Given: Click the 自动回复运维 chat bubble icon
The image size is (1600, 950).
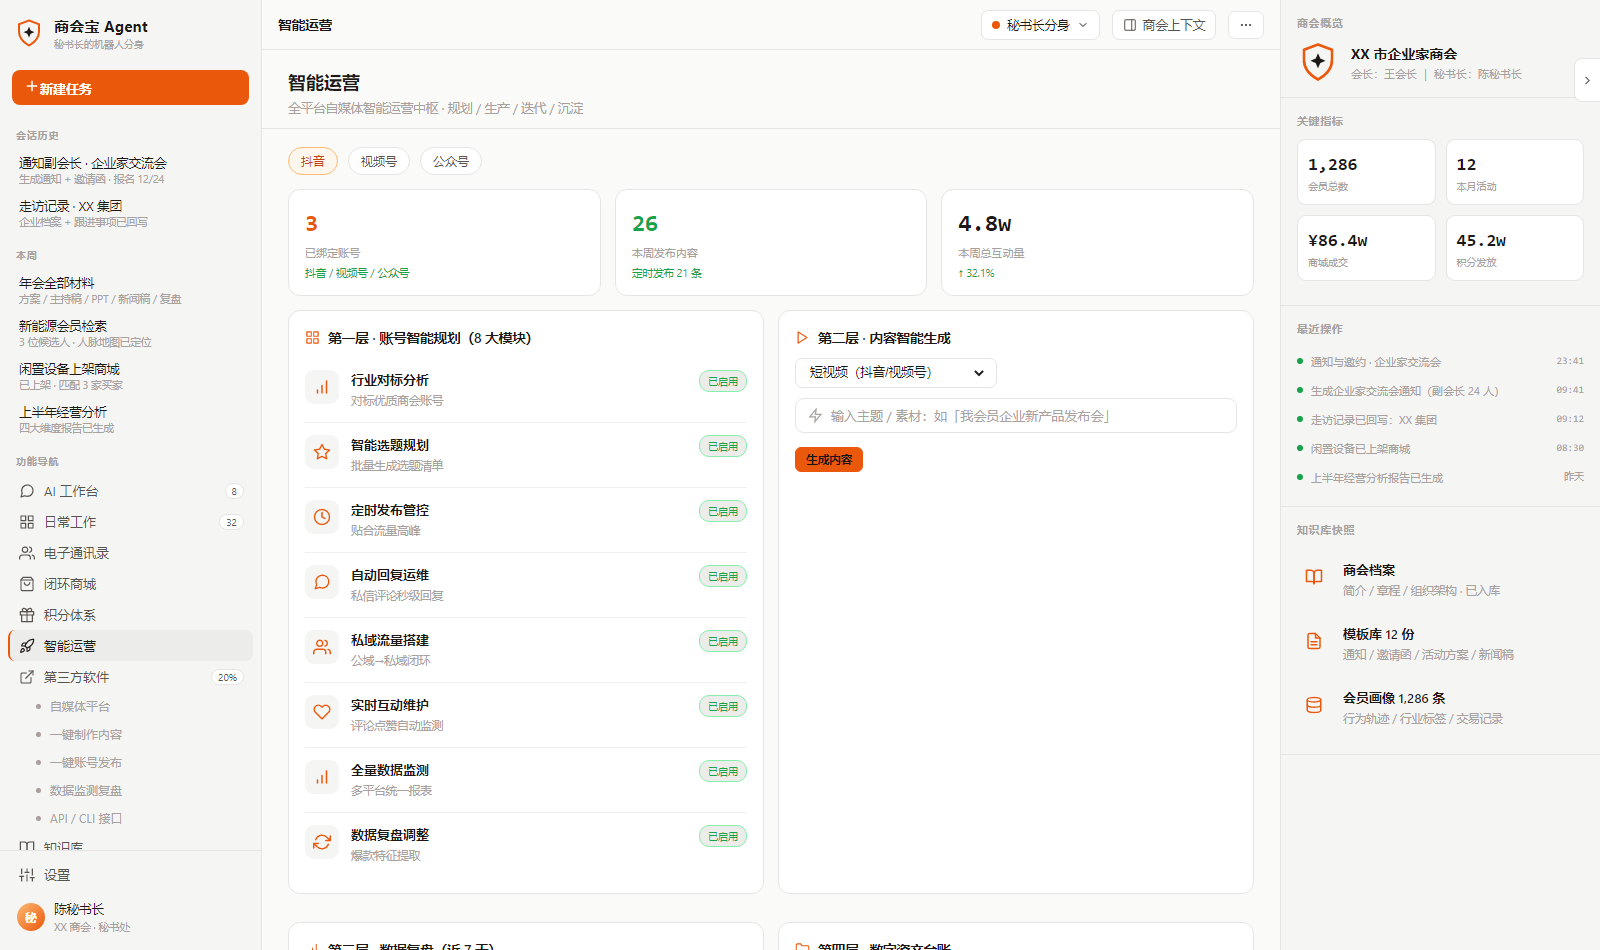Looking at the screenshot, I should coord(322,582).
